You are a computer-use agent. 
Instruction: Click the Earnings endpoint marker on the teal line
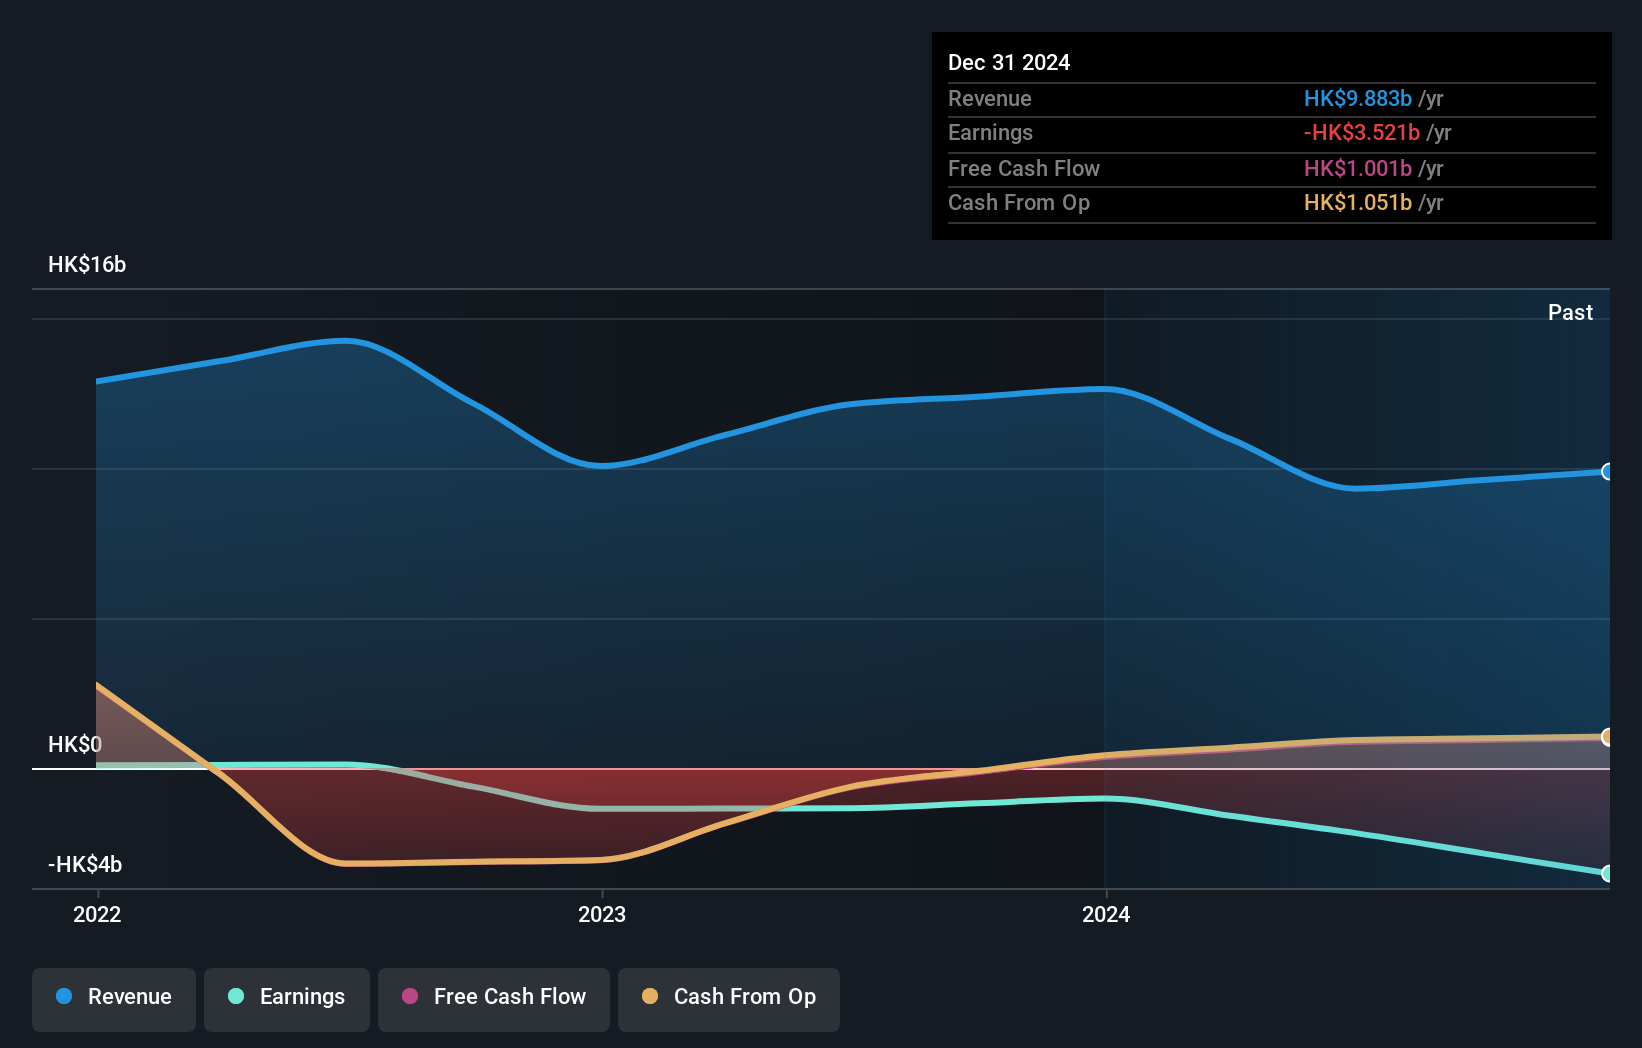point(1607,873)
